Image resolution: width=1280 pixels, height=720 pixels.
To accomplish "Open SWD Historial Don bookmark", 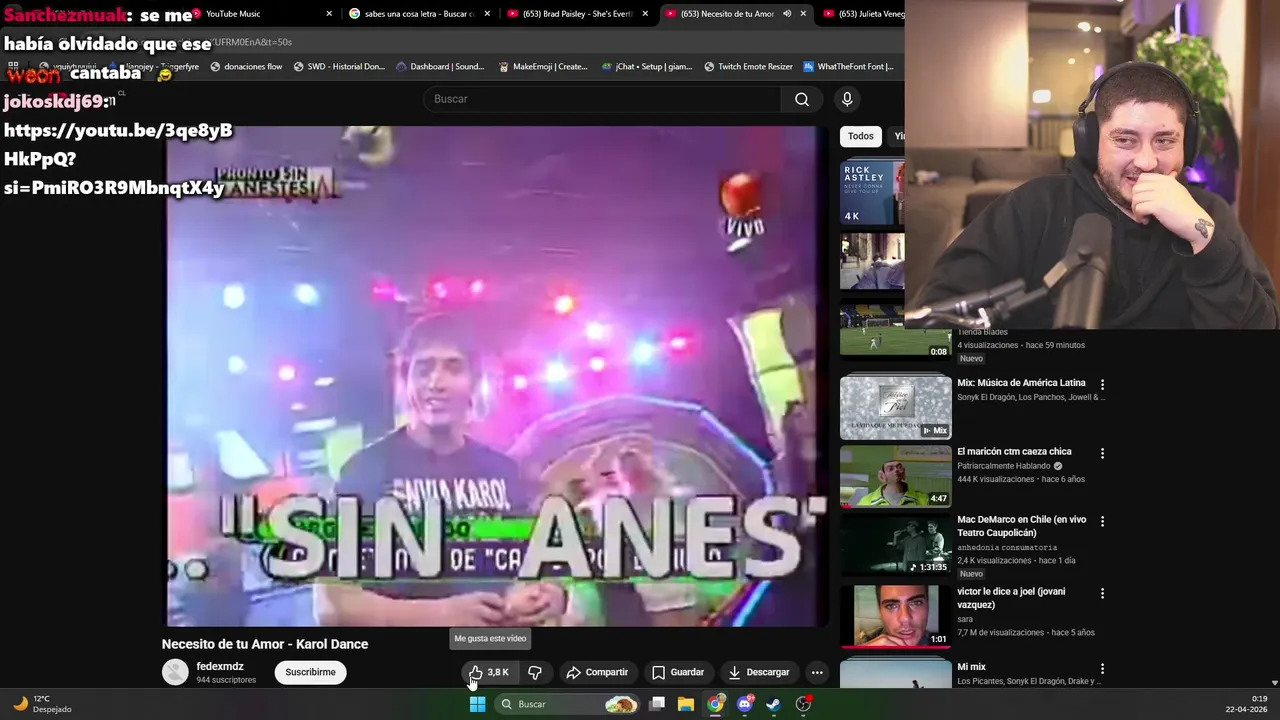I will (x=339, y=67).
